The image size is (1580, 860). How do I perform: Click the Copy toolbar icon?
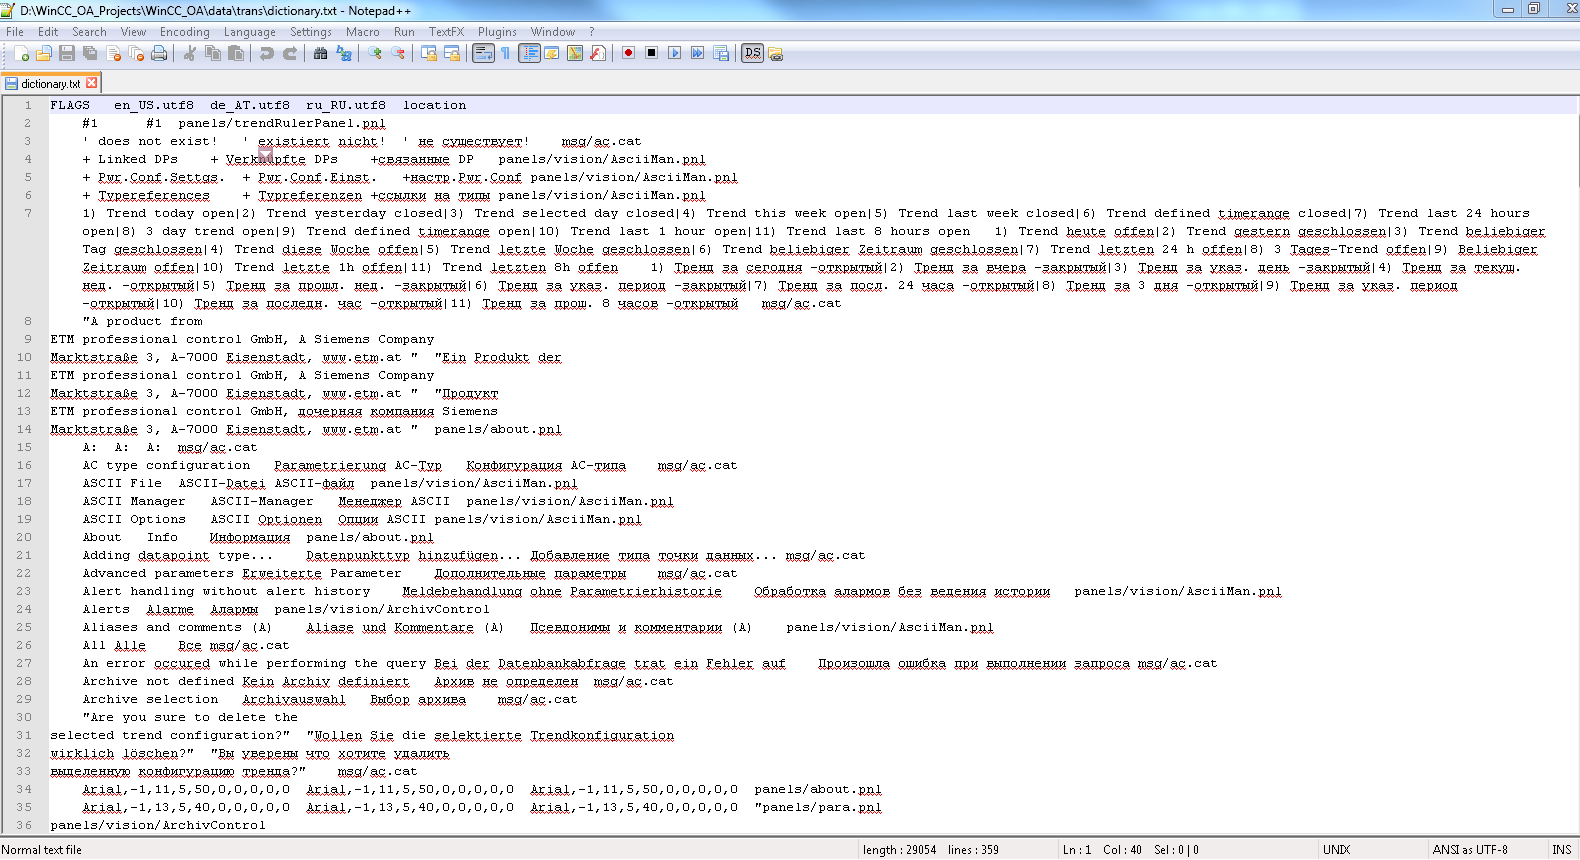212,53
